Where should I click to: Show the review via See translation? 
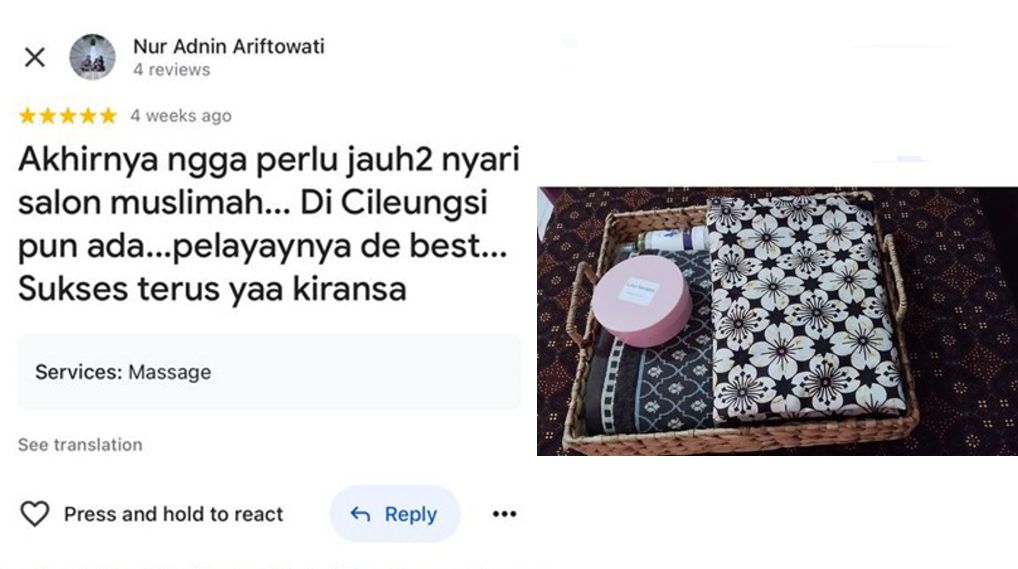[80, 445]
